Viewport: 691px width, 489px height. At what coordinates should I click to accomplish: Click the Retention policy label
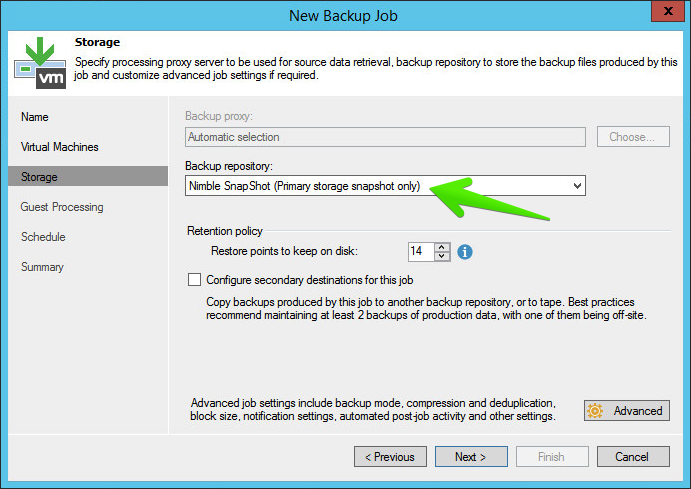pos(225,231)
